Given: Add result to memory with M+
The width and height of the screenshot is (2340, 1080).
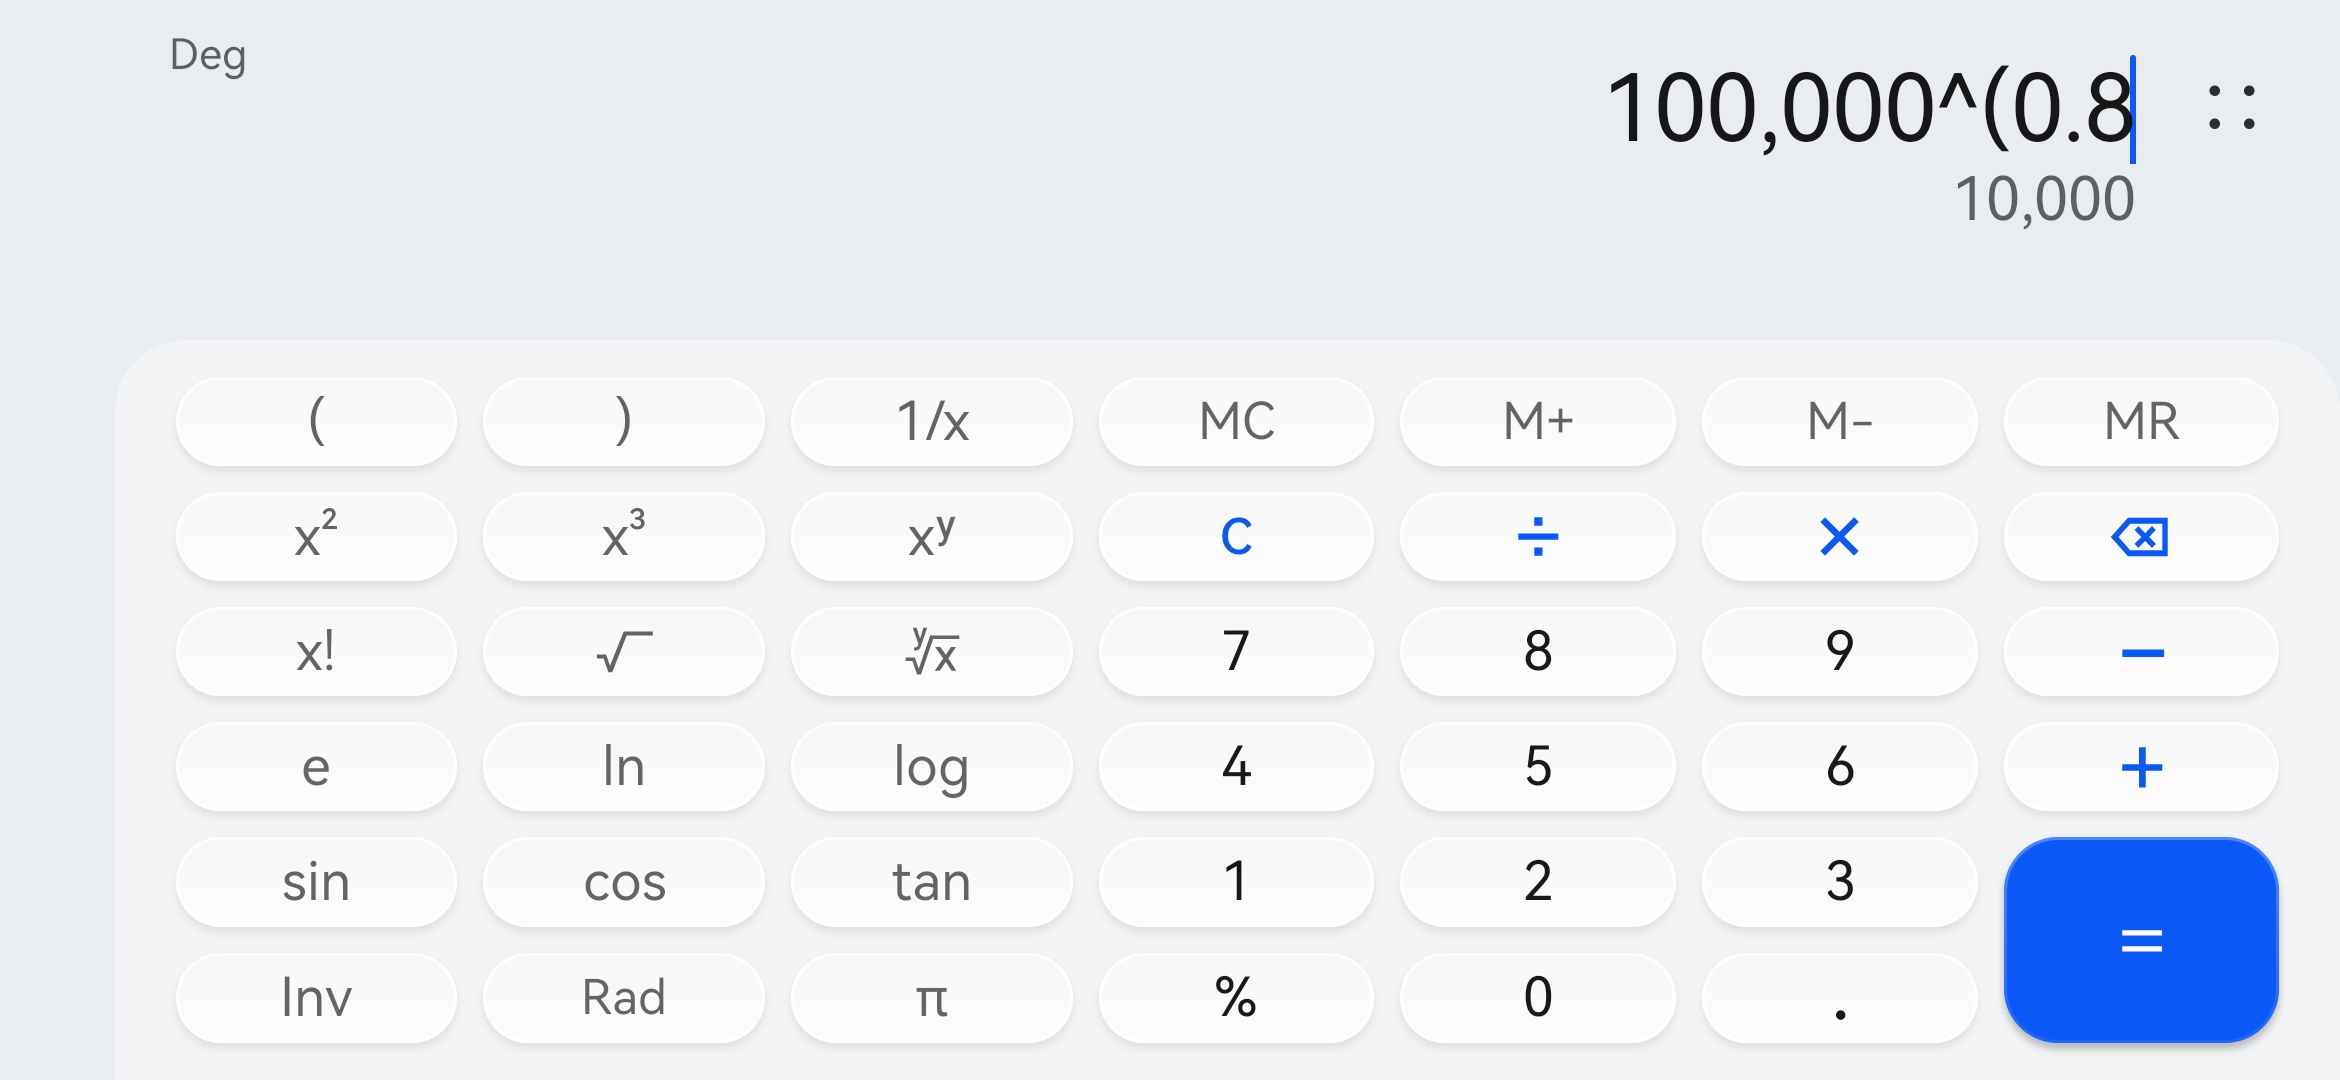Looking at the screenshot, I should pyautogui.click(x=1537, y=421).
